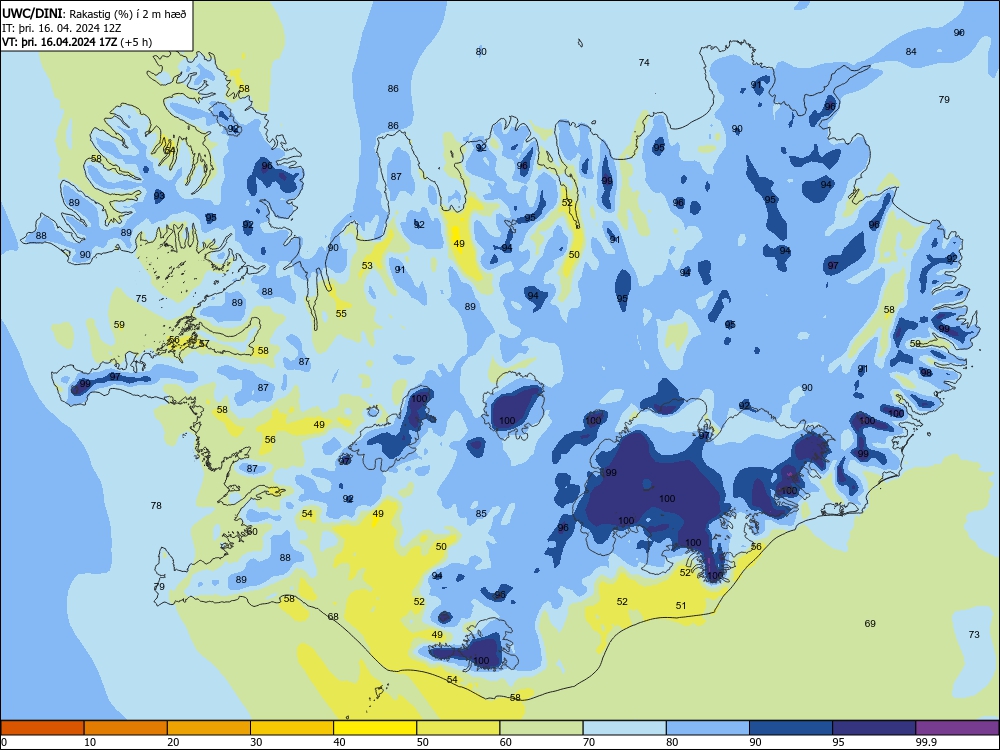Click the 10–20 orange legend swatch
1000x750 pixels.
click(126, 728)
